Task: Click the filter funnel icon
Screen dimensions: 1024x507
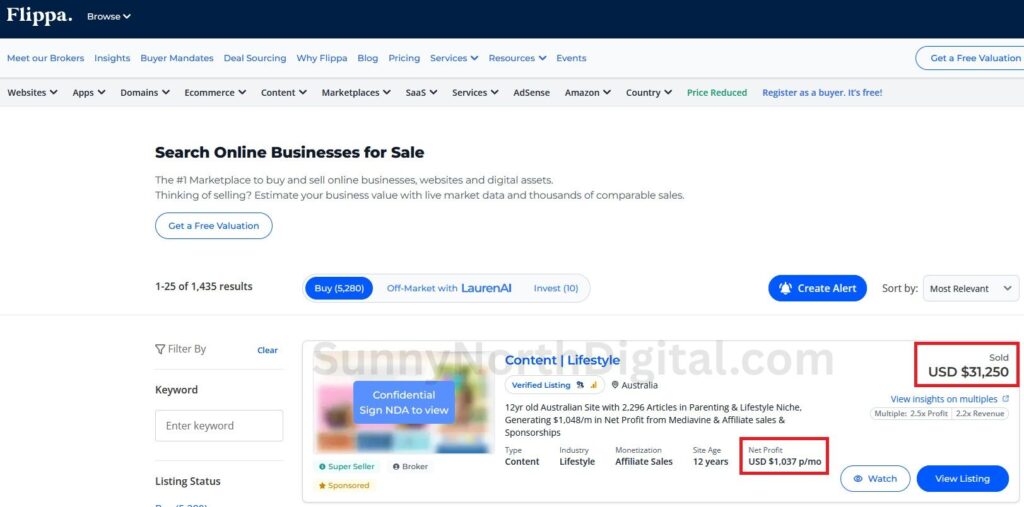Action: (160, 349)
